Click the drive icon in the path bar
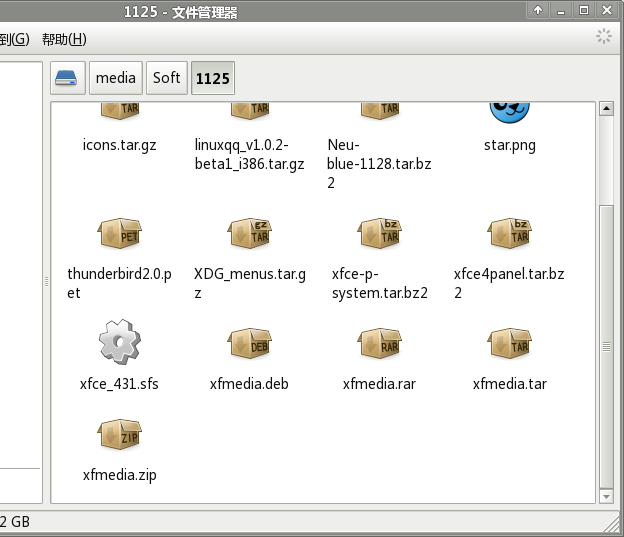The width and height of the screenshot is (624, 537). coord(68,78)
